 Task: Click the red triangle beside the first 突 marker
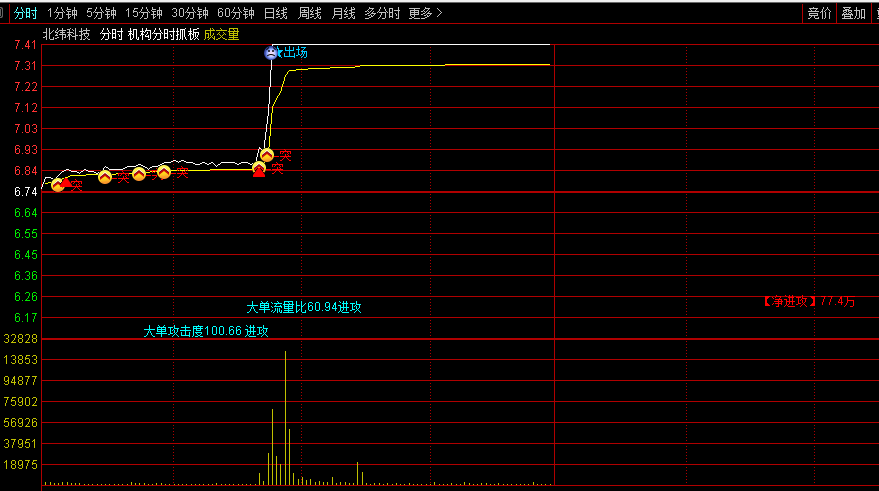pos(66,182)
